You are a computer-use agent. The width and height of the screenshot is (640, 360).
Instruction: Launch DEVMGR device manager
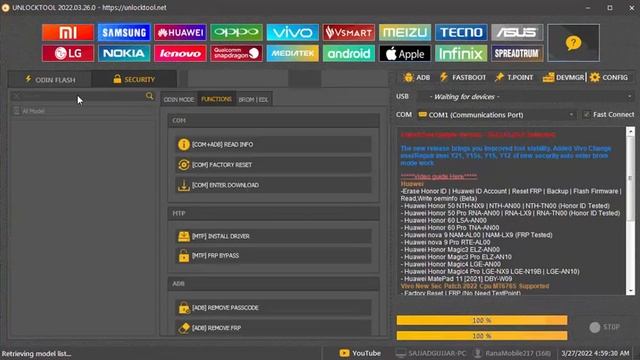coord(563,77)
